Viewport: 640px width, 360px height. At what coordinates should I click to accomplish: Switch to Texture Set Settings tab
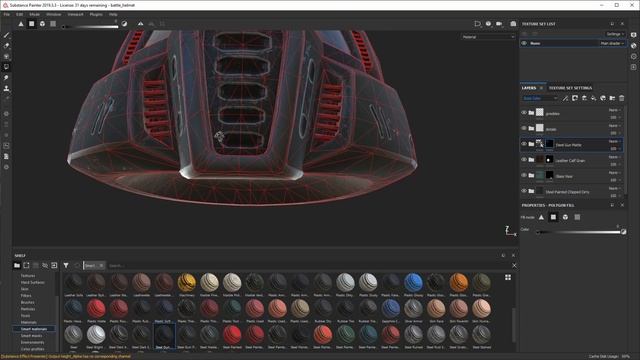coord(570,88)
